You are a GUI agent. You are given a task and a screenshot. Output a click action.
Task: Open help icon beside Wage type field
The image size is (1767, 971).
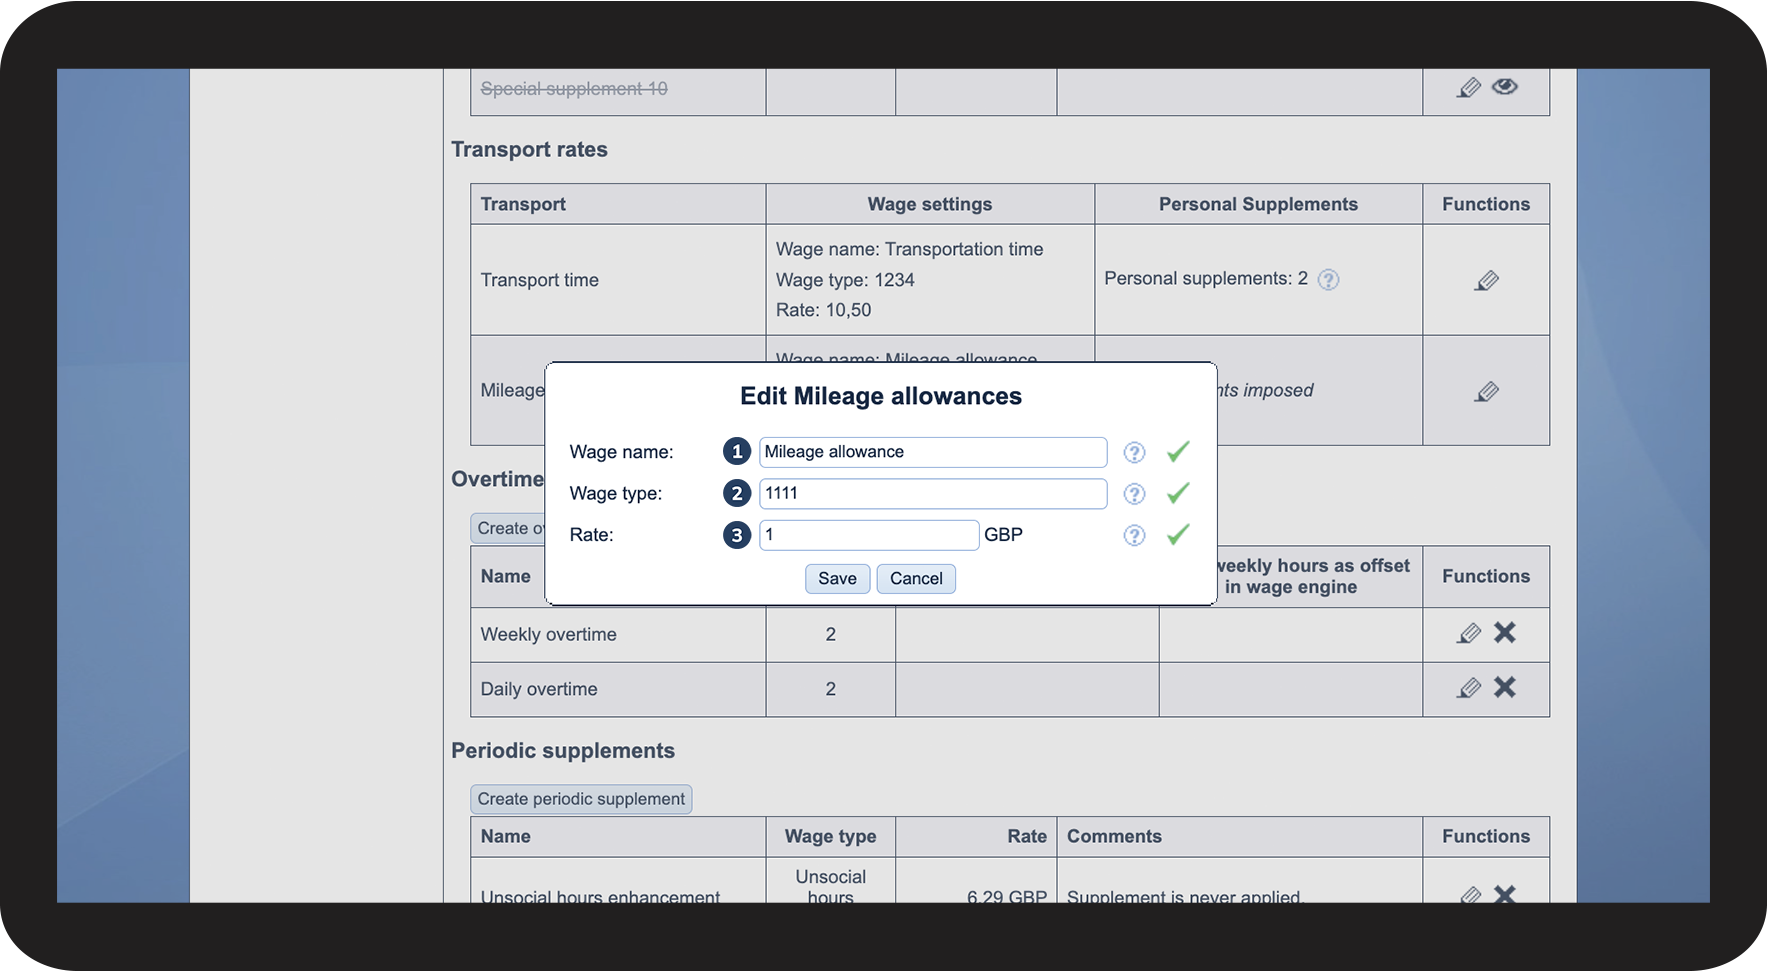(1134, 494)
